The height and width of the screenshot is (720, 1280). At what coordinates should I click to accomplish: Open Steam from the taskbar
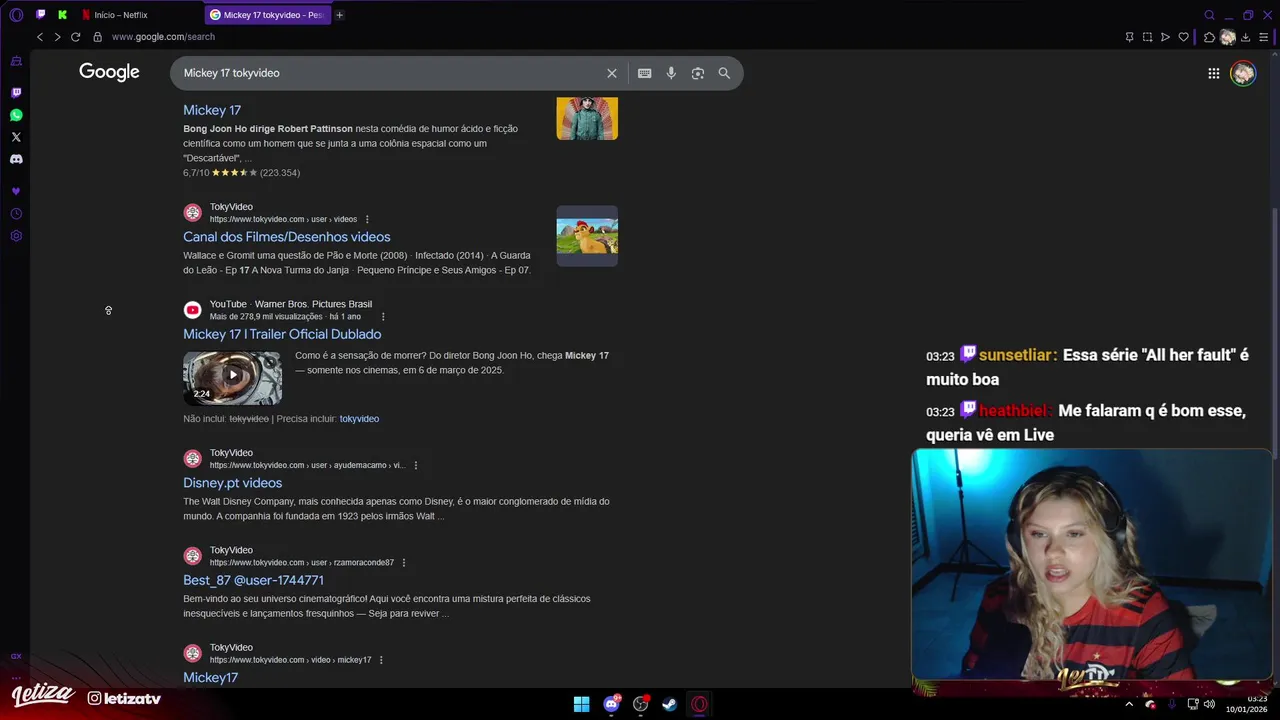click(670, 704)
